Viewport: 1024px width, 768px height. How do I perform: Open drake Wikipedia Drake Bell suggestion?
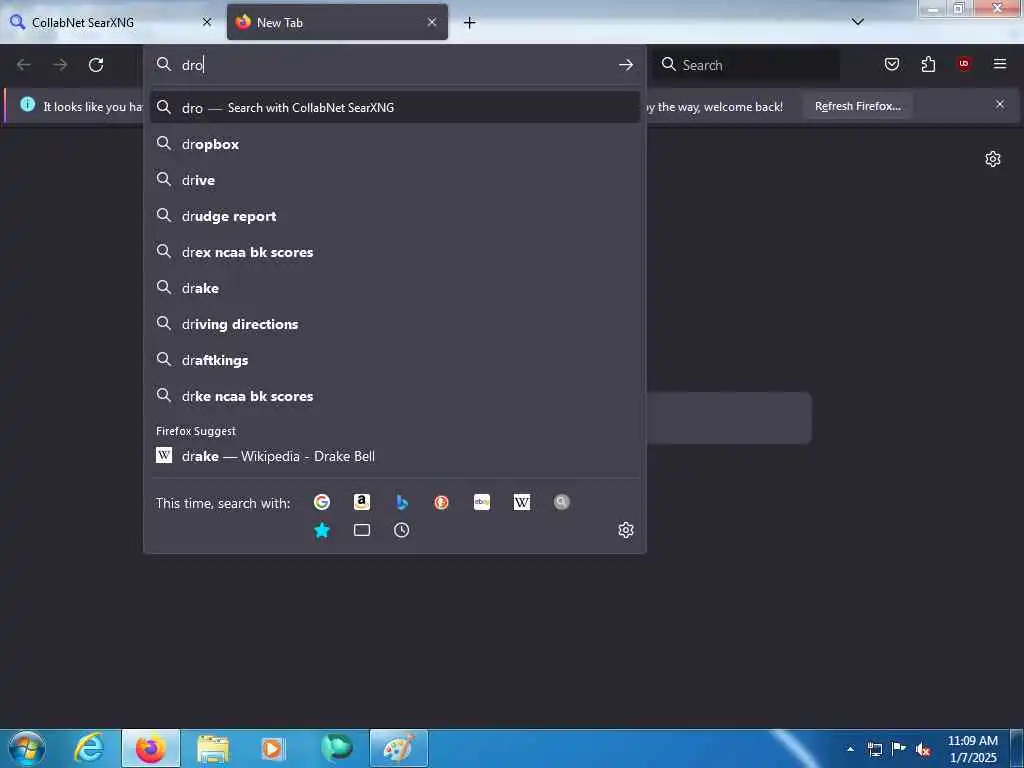pyautogui.click(x=394, y=456)
